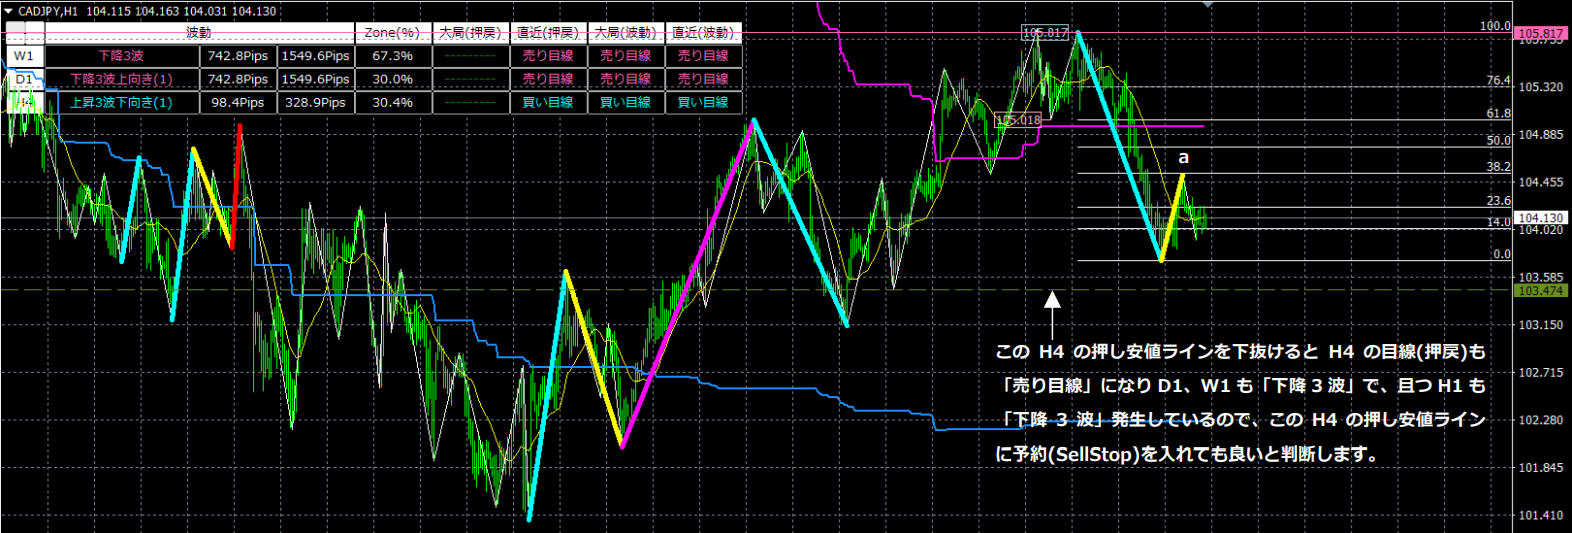The image size is (1572, 533).
Task: Click 101.410 on the price scale
Action: point(1541,515)
